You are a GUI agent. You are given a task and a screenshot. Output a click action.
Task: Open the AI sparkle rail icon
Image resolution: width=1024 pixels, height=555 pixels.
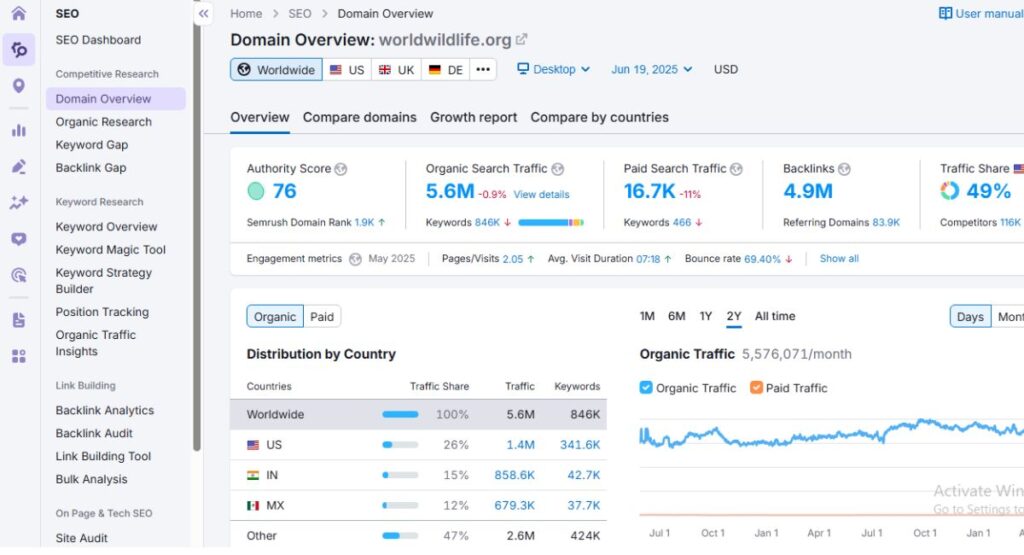coord(19,202)
